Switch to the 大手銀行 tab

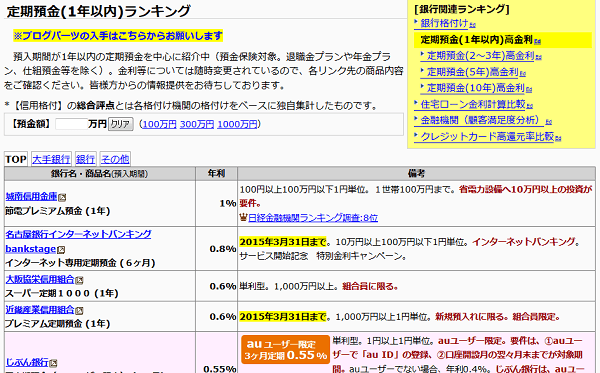click(51, 159)
